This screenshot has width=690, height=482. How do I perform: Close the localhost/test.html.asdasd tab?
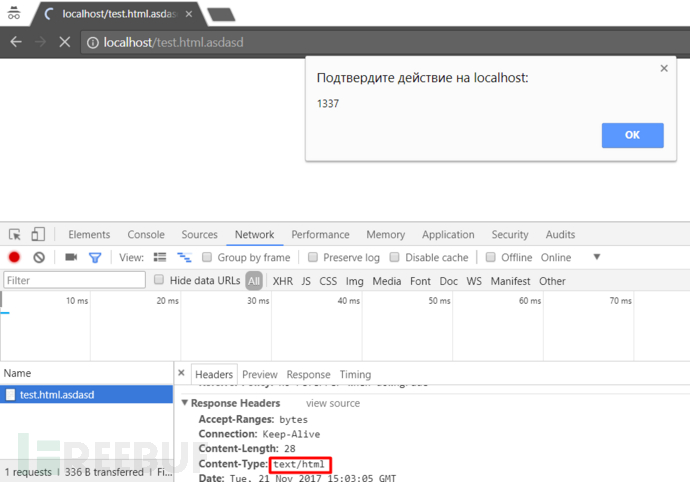pyautogui.click(x=189, y=14)
